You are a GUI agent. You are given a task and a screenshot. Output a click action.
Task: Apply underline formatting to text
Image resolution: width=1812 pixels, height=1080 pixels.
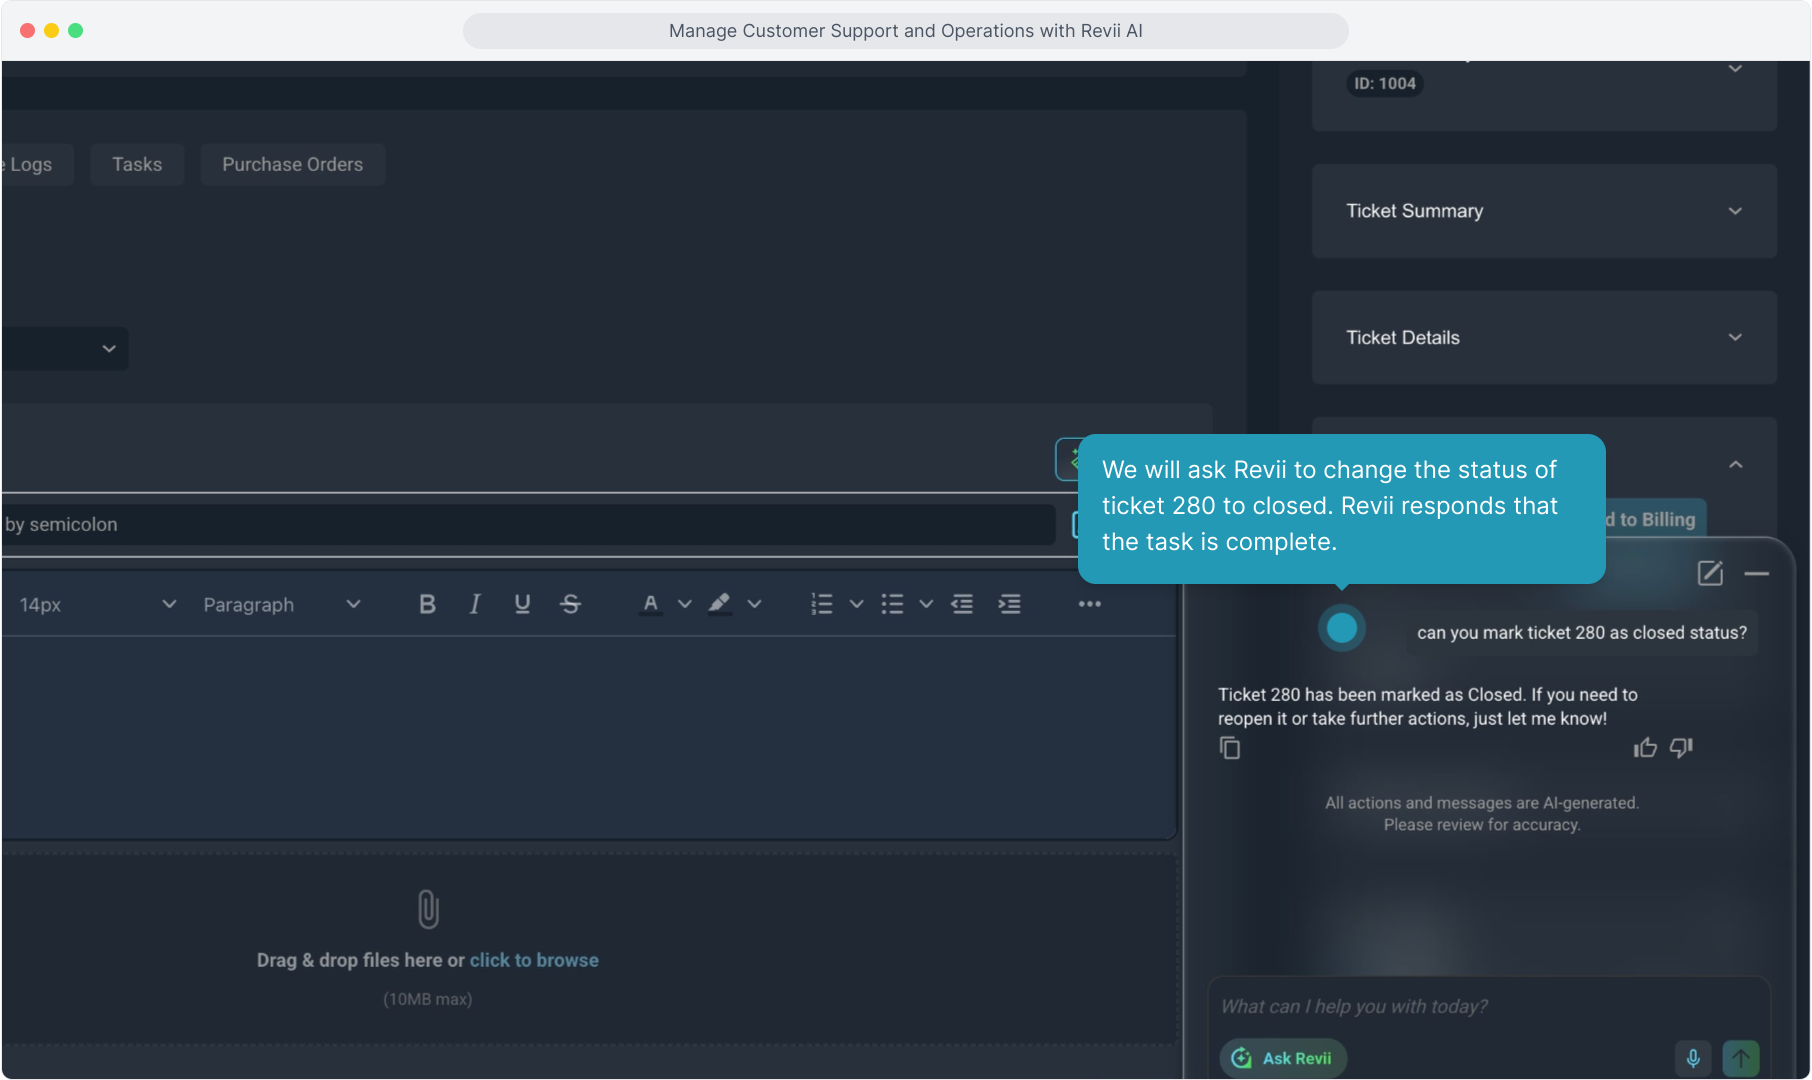click(x=522, y=604)
